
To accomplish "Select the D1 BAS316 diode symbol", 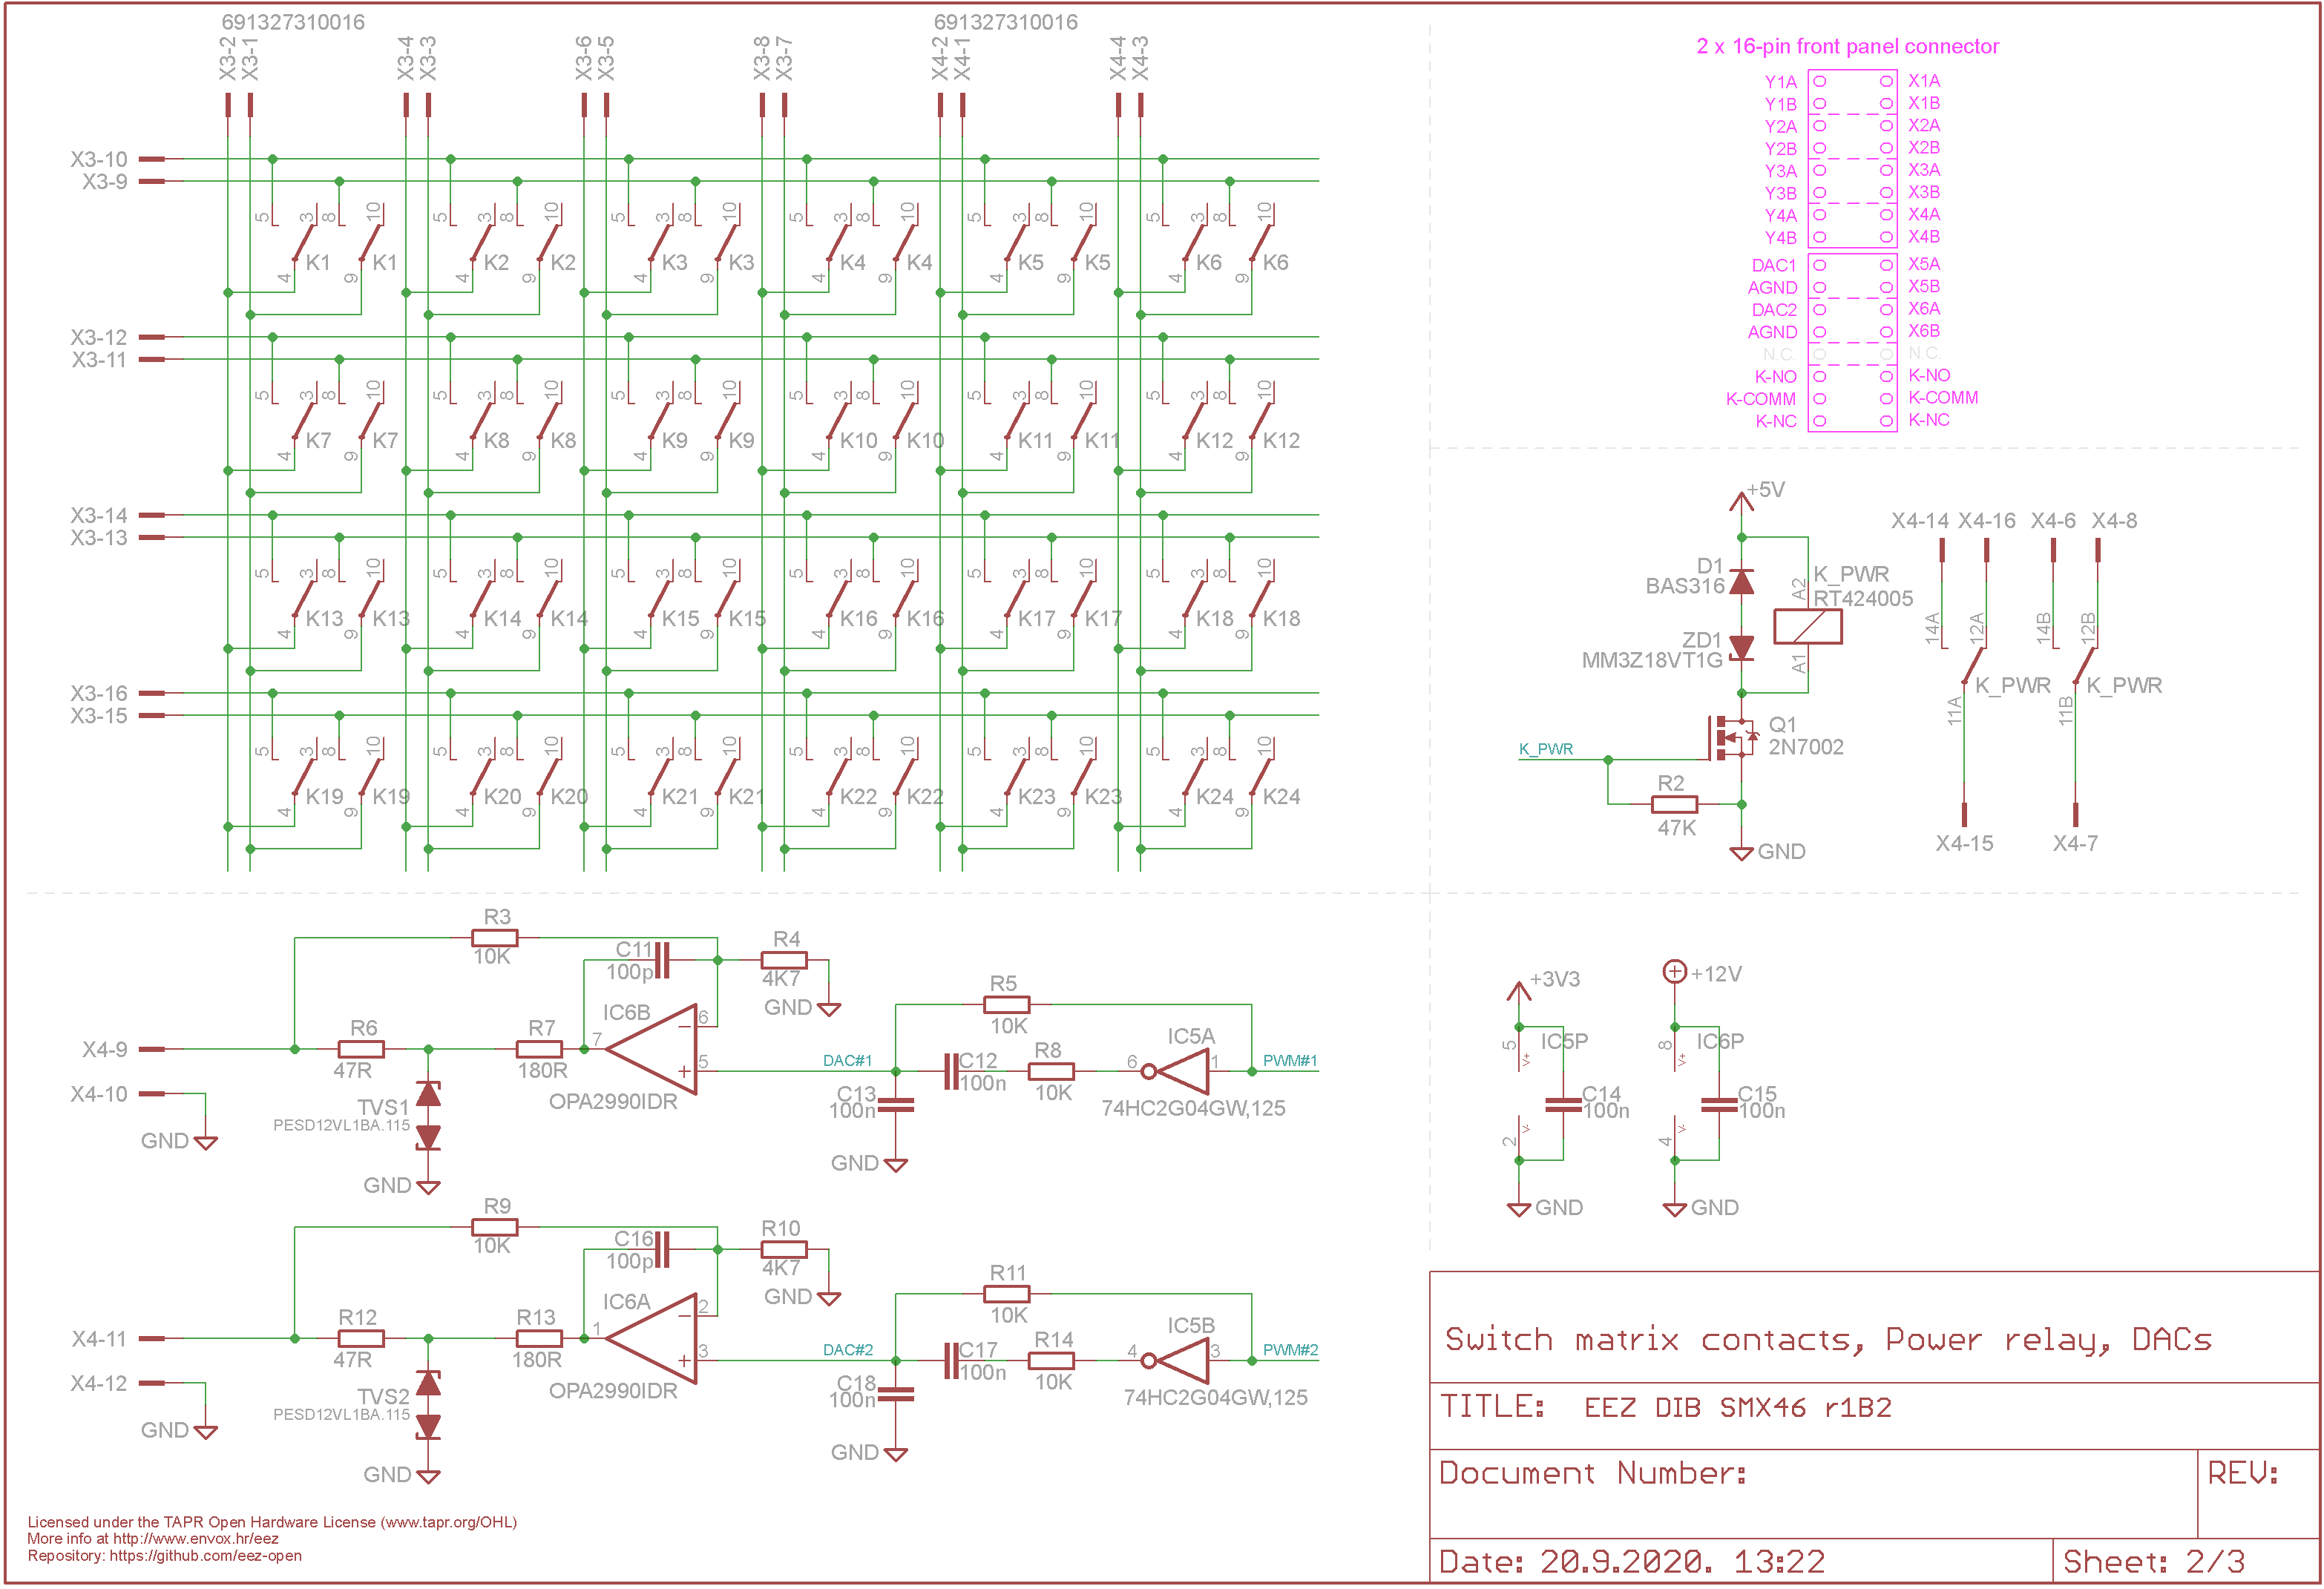I will point(1741,581).
